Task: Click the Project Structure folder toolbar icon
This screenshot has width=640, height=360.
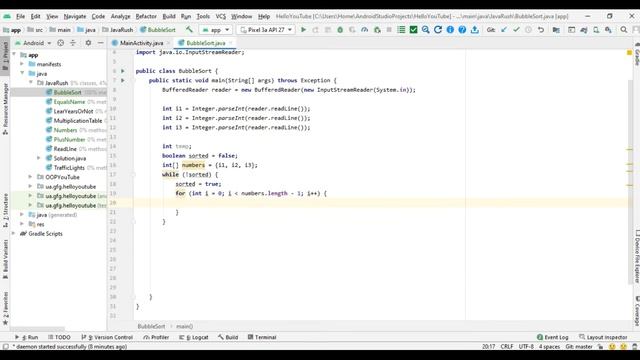Action: pyautogui.click(x=556, y=30)
